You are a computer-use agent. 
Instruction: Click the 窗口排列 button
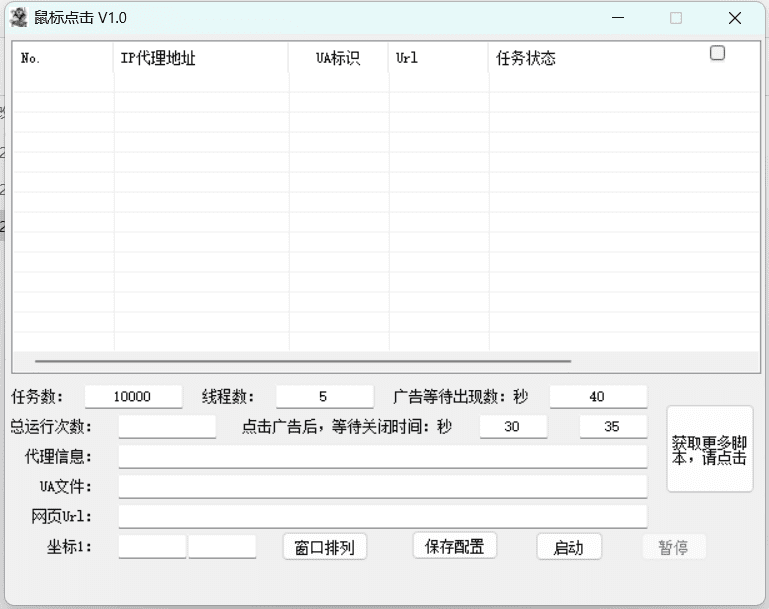(x=324, y=547)
